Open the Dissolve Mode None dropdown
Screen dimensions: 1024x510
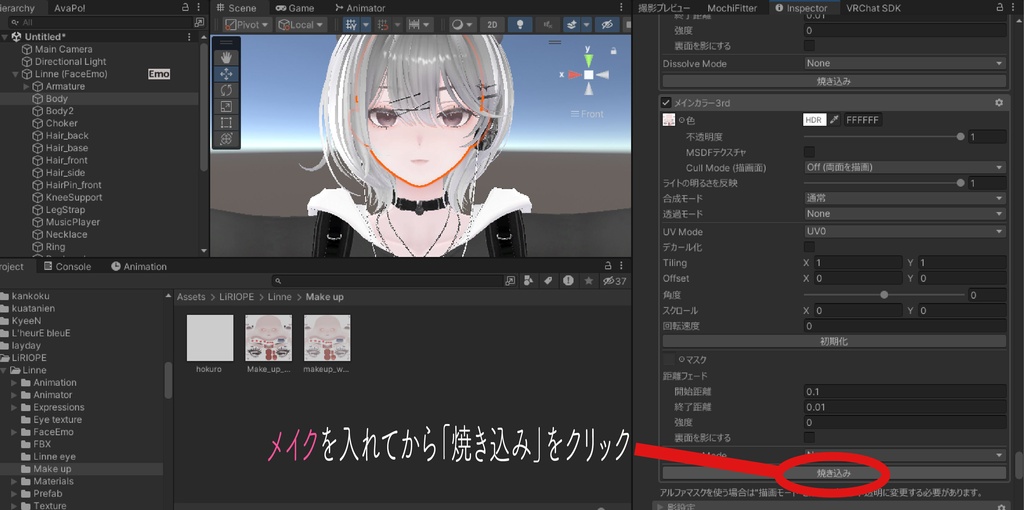tap(904, 63)
